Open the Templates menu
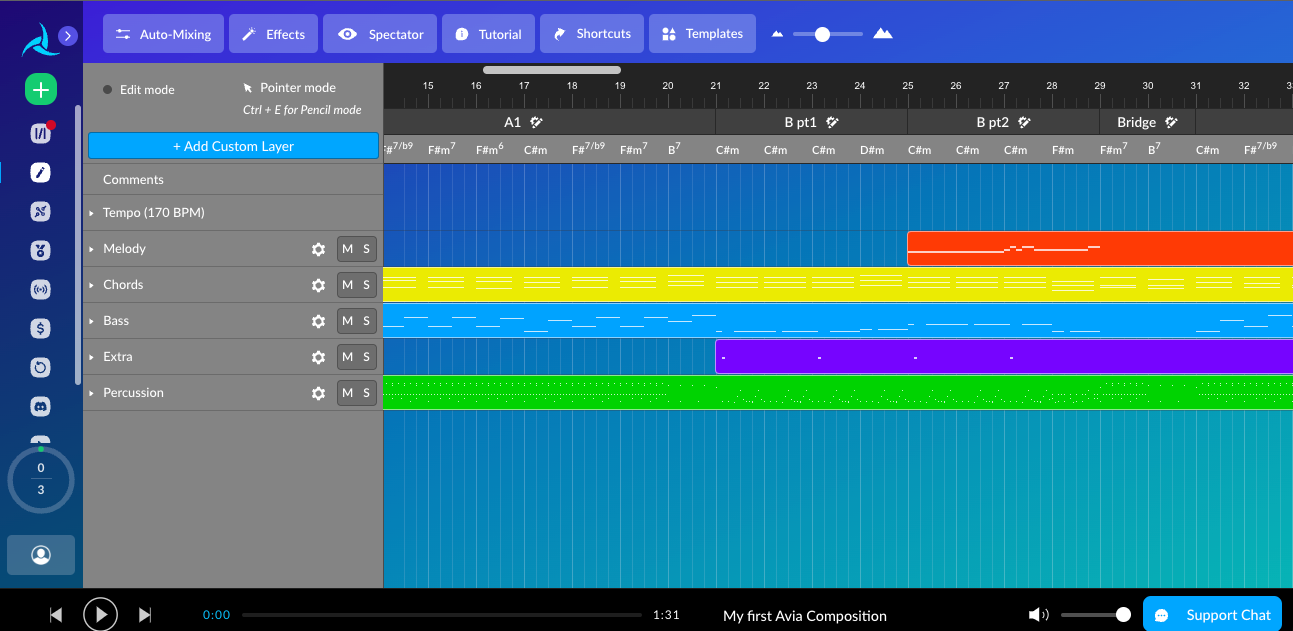 click(702, 34)
